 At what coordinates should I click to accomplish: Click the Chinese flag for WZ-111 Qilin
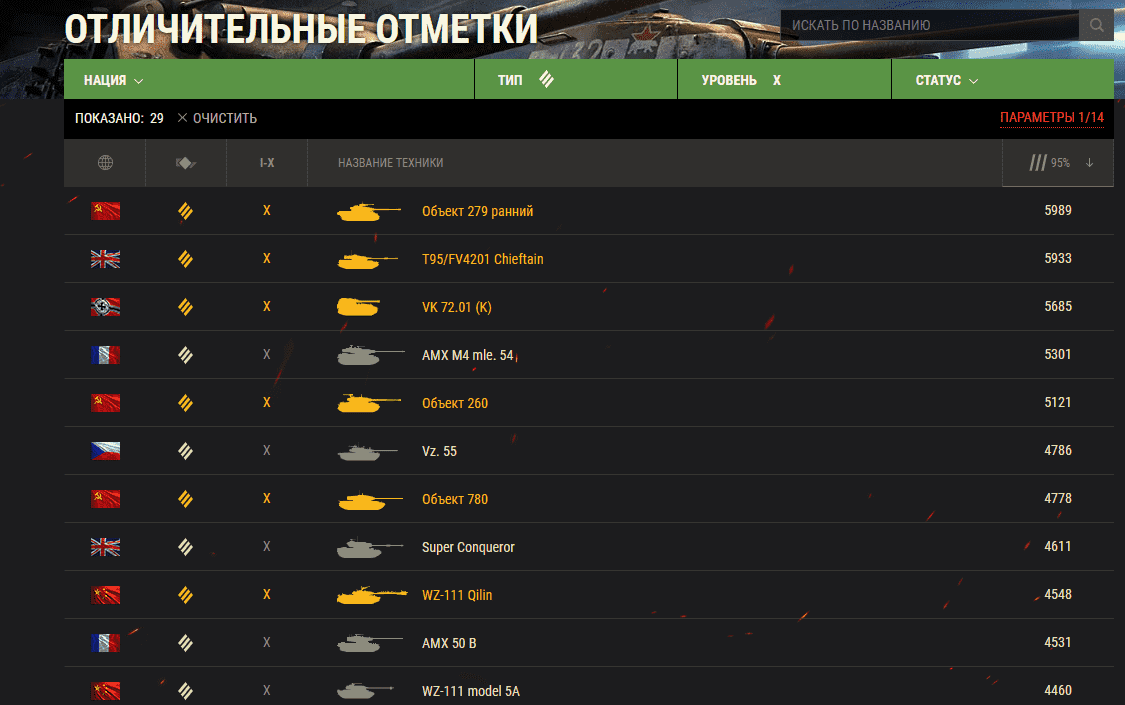(105, 595)
